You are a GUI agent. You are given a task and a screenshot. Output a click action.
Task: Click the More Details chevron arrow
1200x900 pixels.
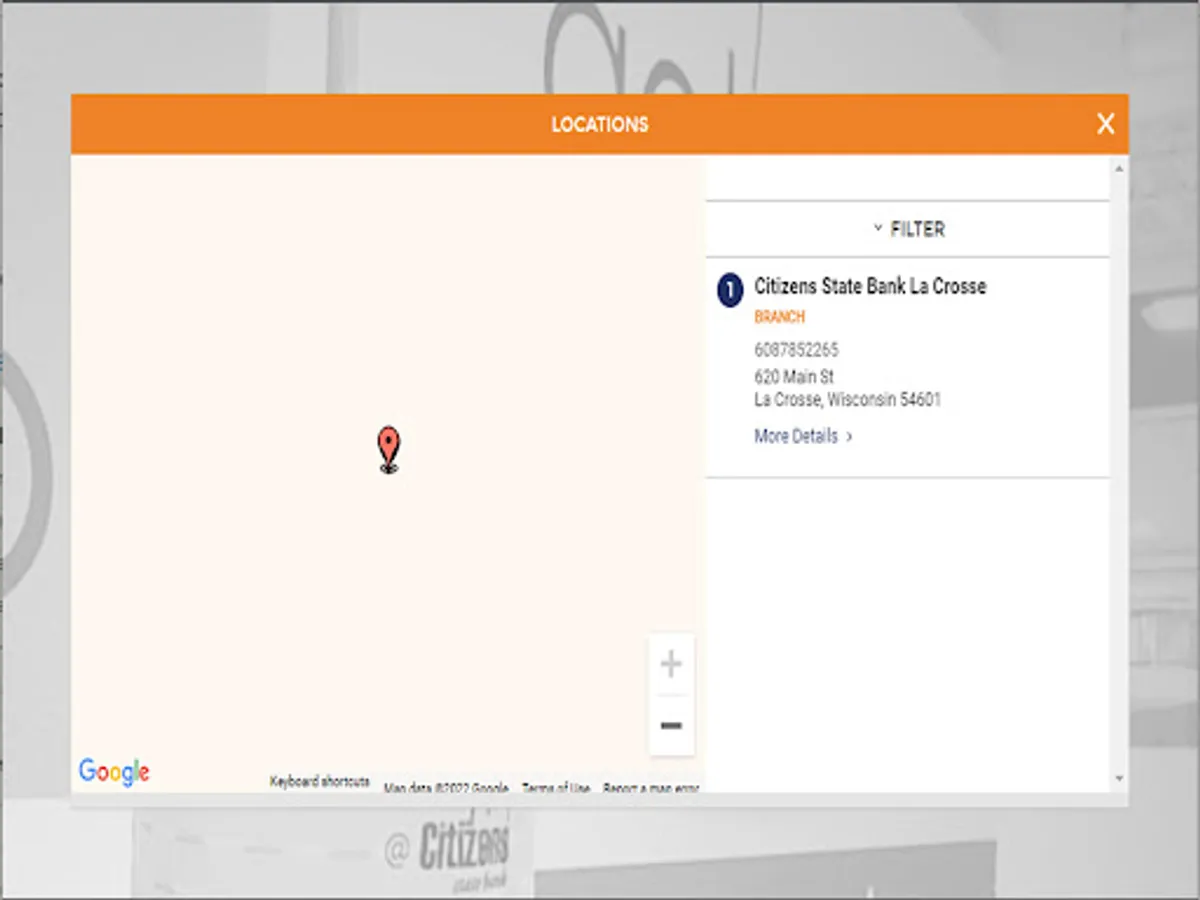pos(849,437)
